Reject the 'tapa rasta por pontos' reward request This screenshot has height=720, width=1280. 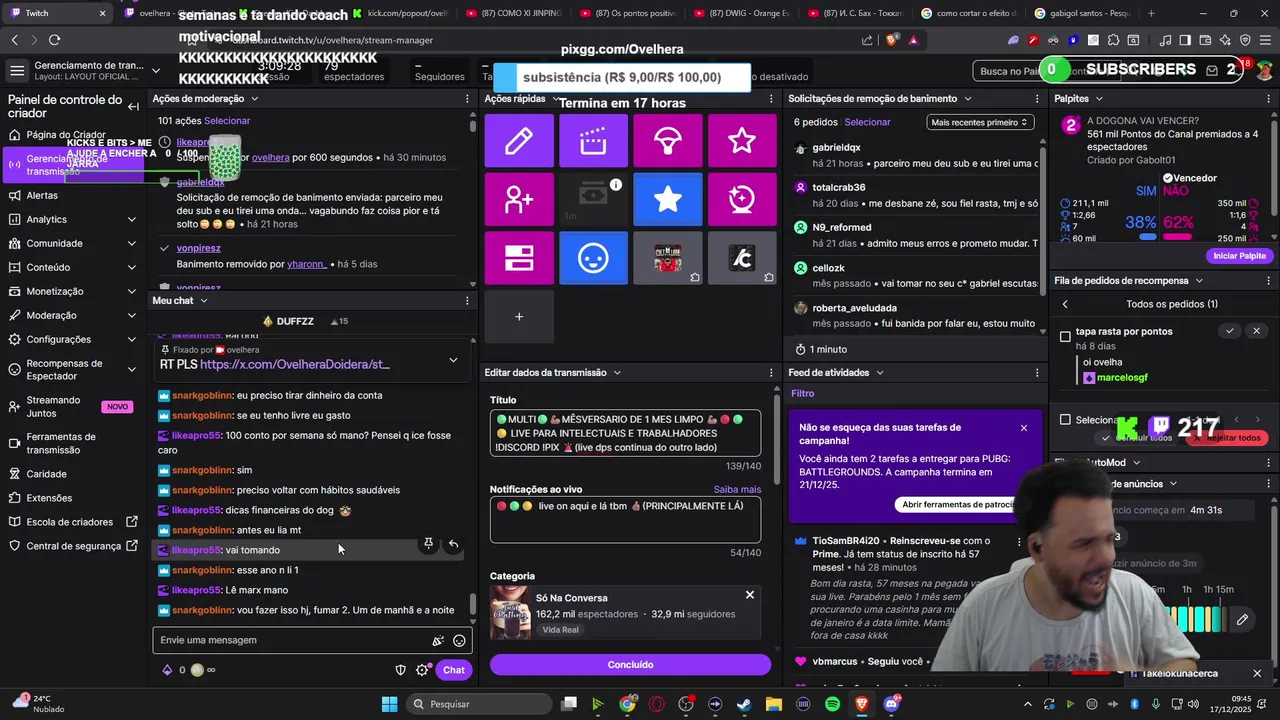coord(1257,331)
